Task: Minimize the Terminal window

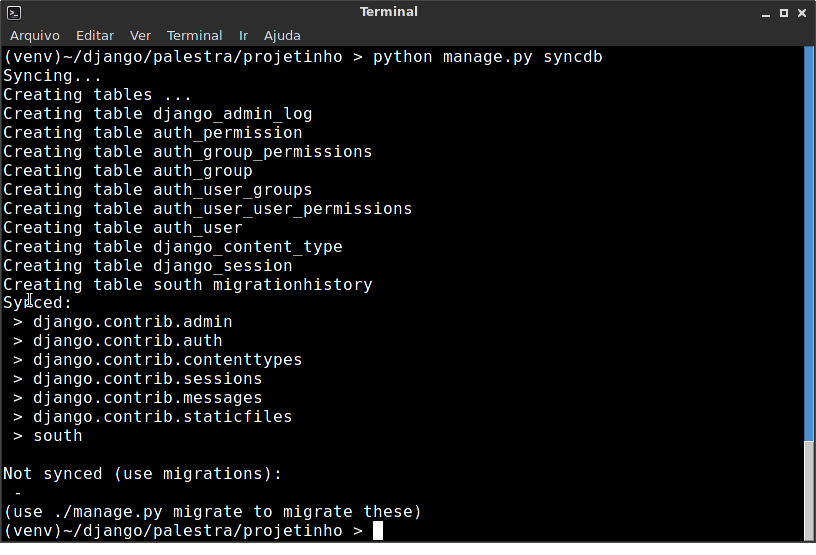Action: [x=766, y=13]
